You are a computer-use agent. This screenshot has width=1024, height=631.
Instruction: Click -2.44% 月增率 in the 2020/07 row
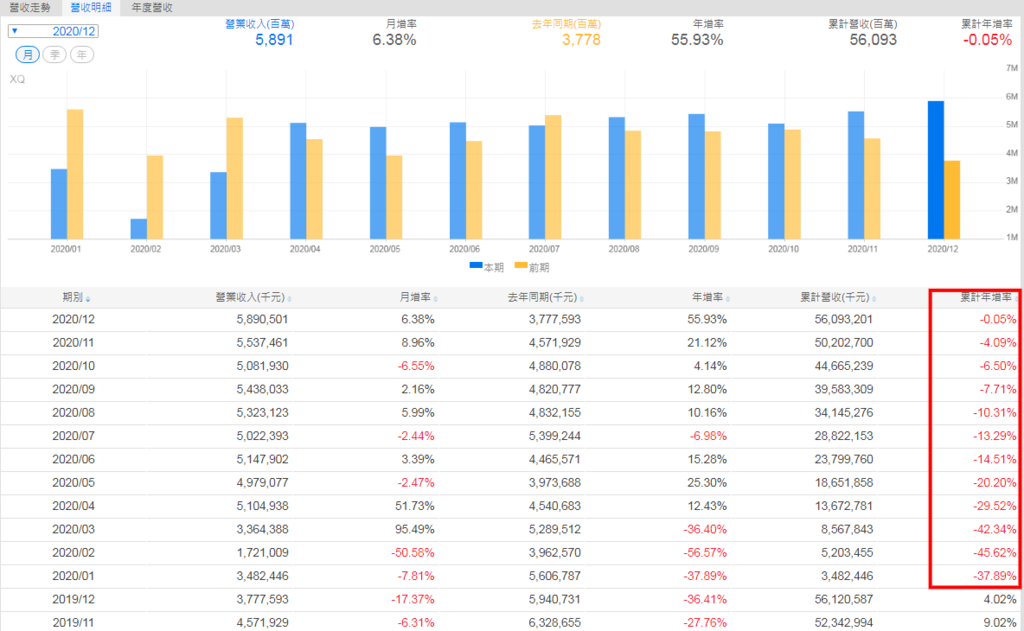coord(416,436)
